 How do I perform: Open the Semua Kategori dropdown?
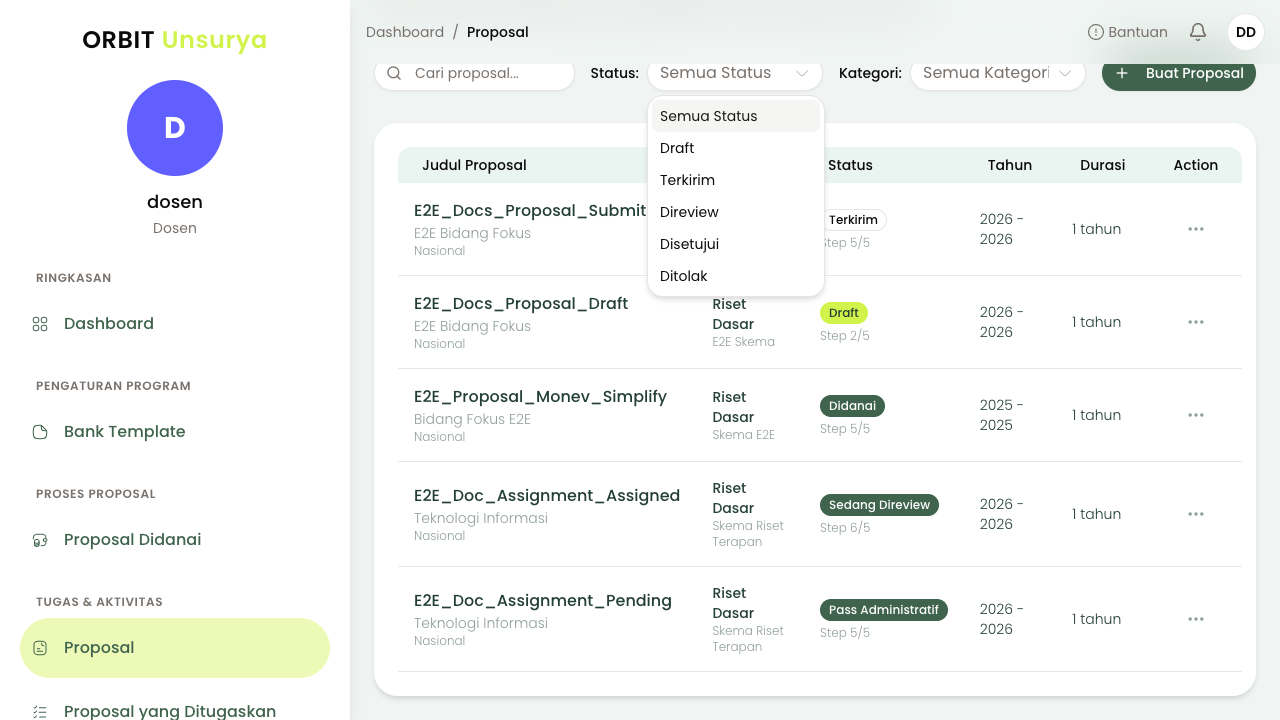998,73
